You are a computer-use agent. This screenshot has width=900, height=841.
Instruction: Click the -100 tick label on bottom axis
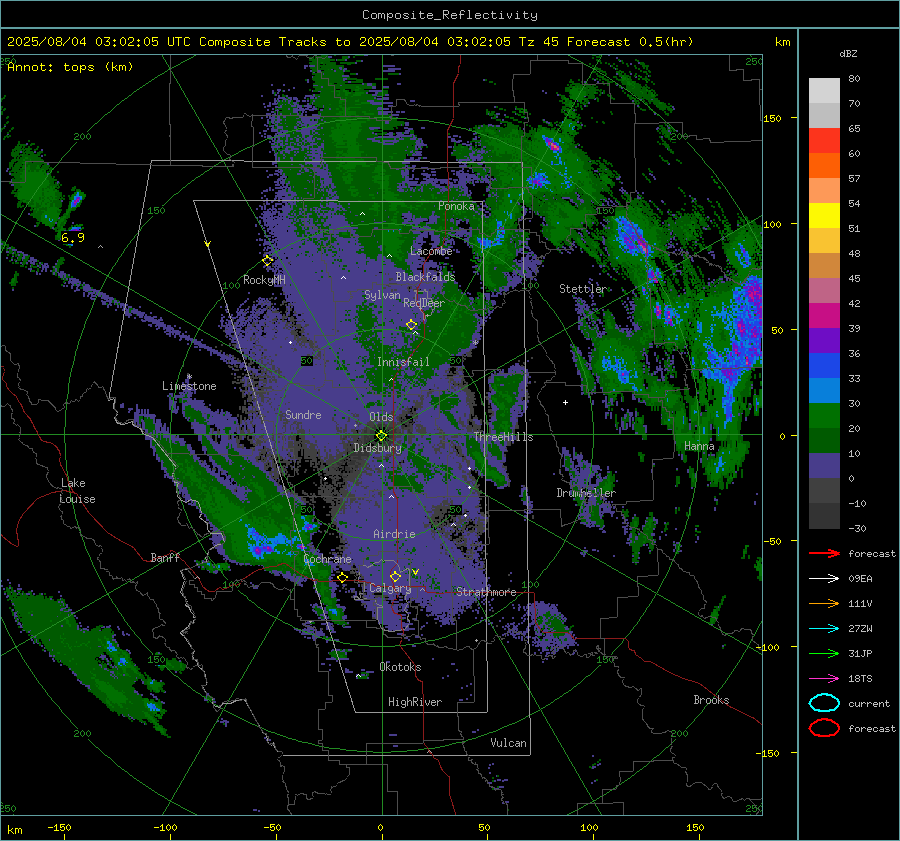point(165,827)
